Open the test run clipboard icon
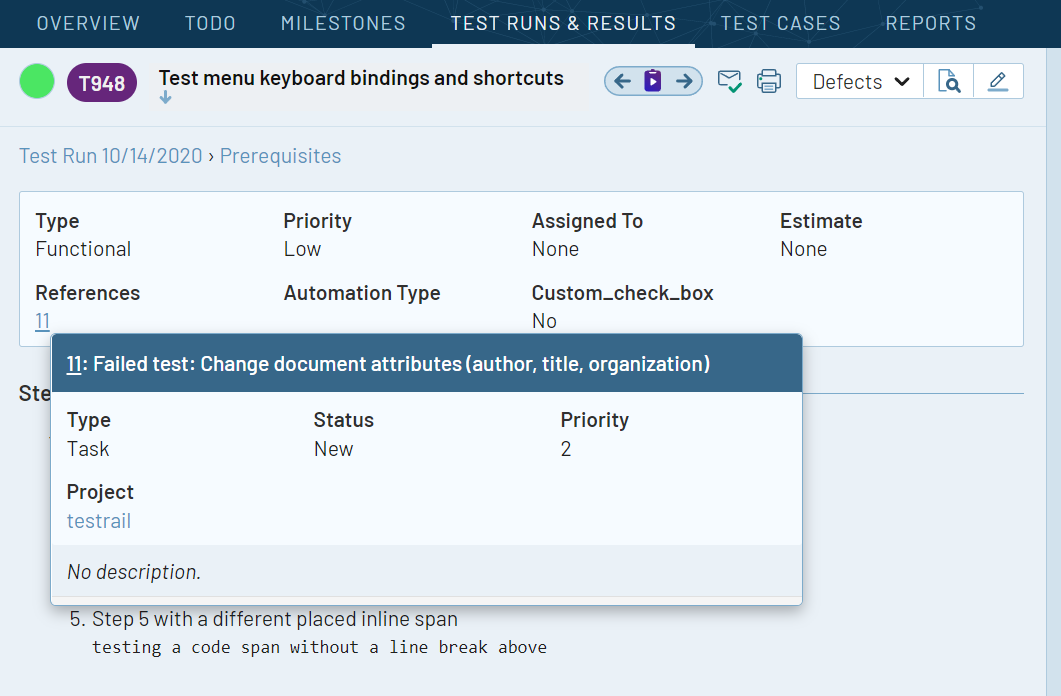 tap(653, 81)
